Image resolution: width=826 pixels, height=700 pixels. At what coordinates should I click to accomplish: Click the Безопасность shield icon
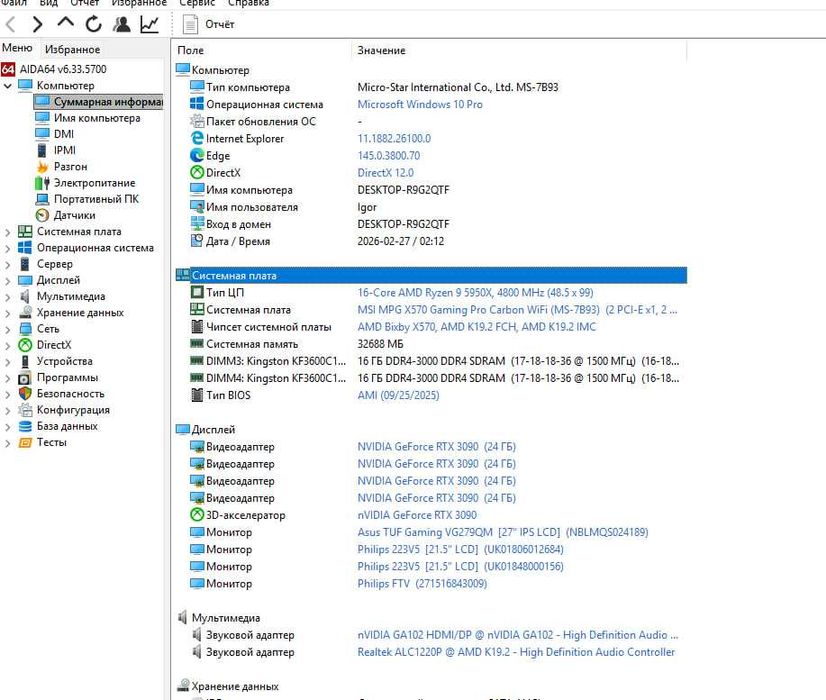(x=25, y=394)
